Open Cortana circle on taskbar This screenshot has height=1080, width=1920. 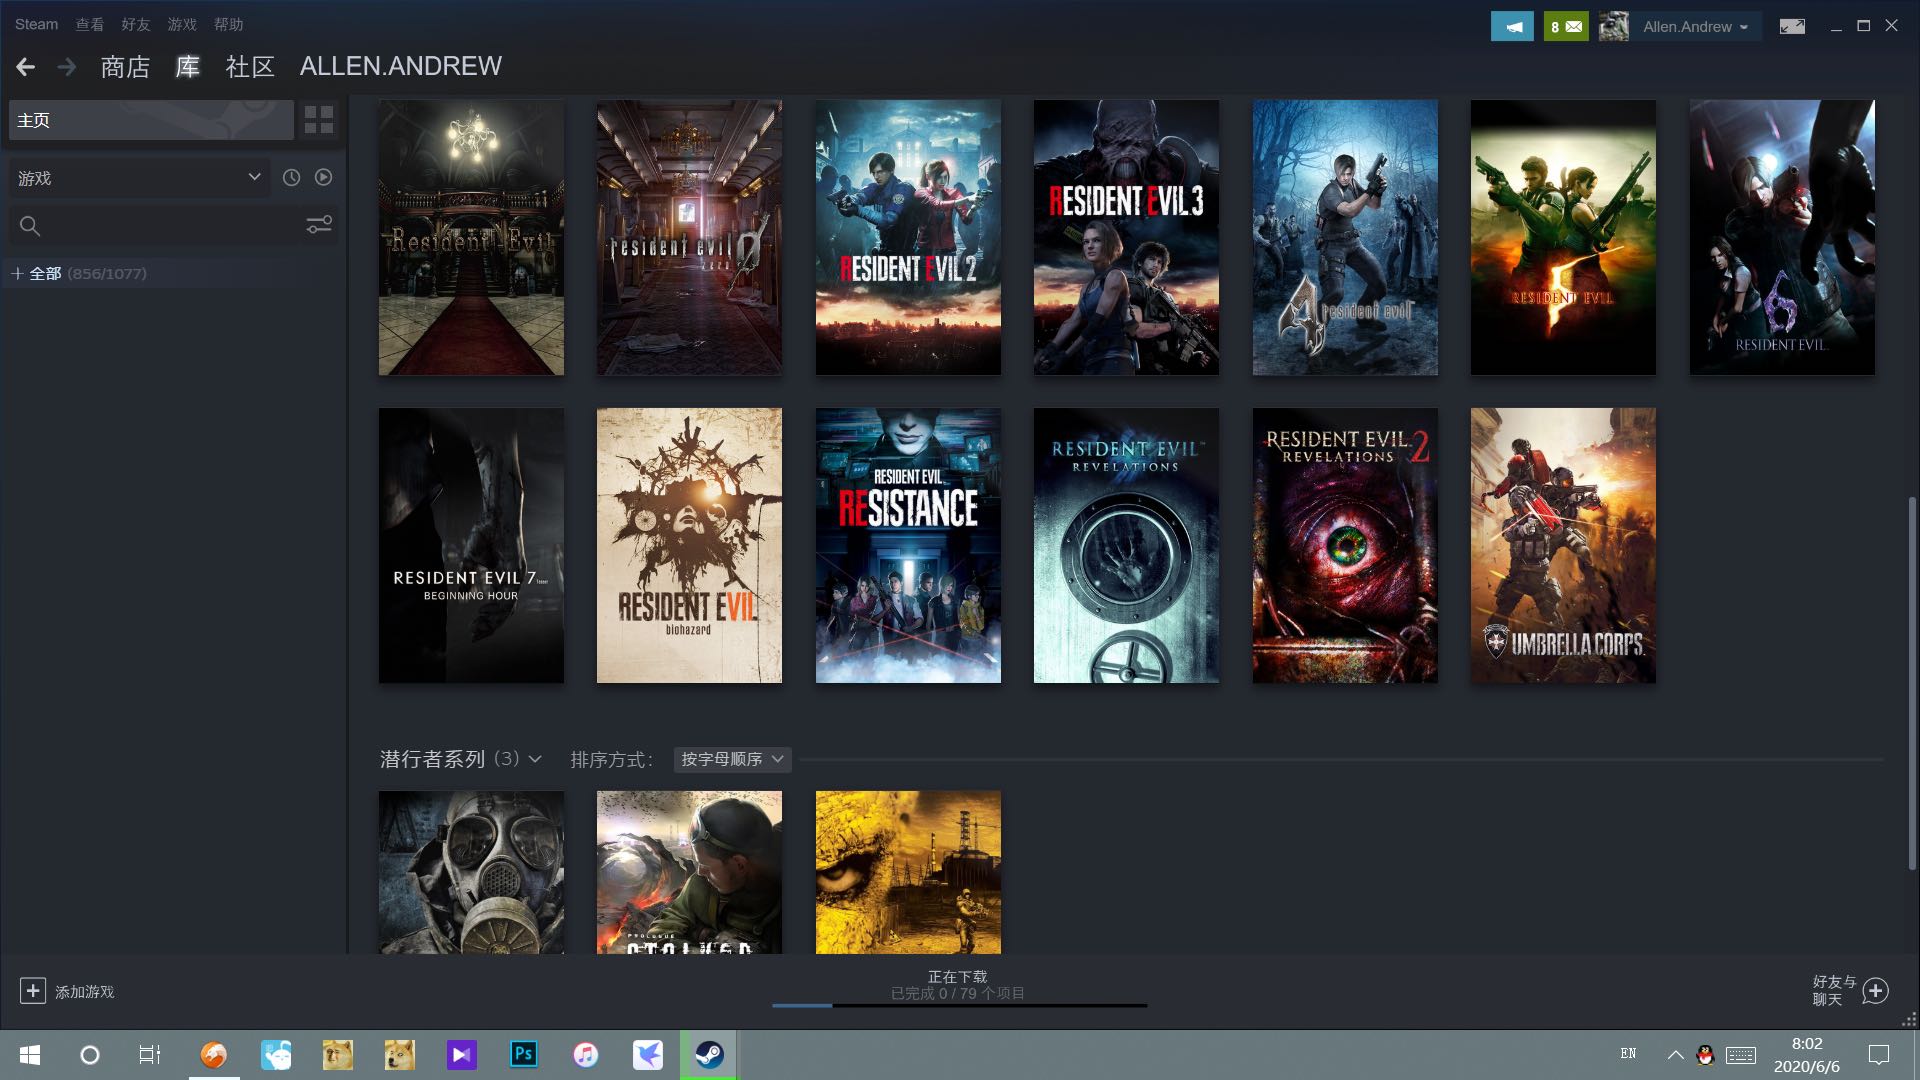[90, 1055]
